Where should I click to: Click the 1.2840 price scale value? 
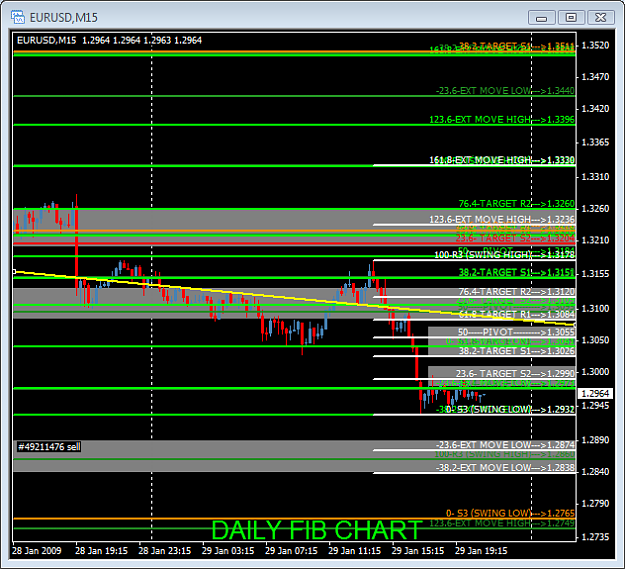pos(596,472)
